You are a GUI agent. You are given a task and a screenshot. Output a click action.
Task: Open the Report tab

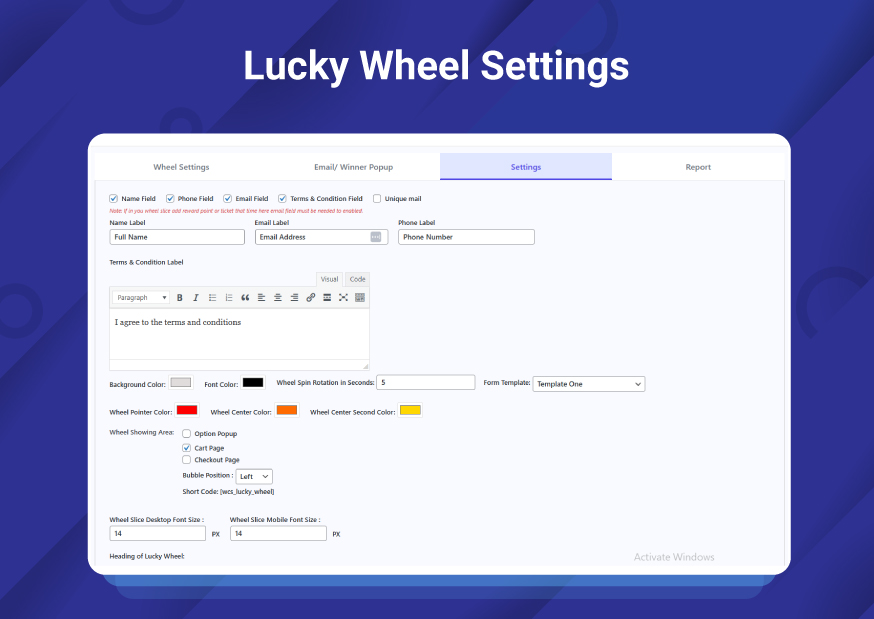698,167
